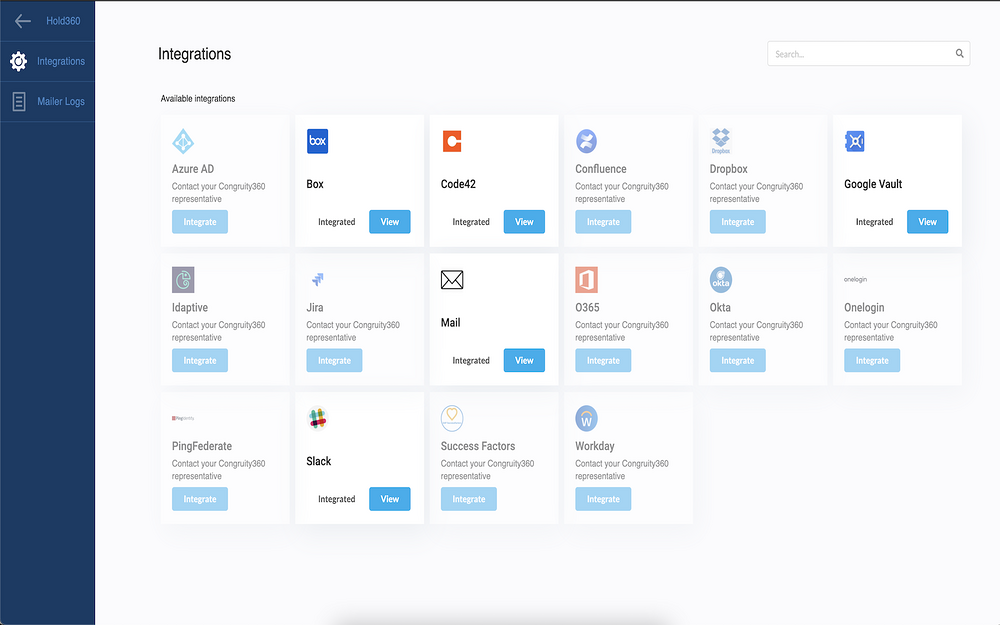Screen dimensions: 1000x625
Task: View the Slack integration
Action: tap(390, 499)
